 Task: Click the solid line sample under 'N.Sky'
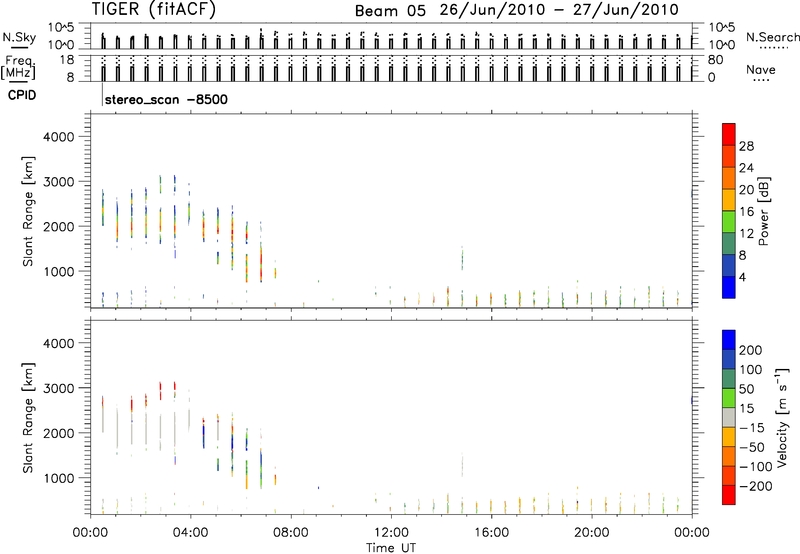pyautogui.click(x=19, y=47)
